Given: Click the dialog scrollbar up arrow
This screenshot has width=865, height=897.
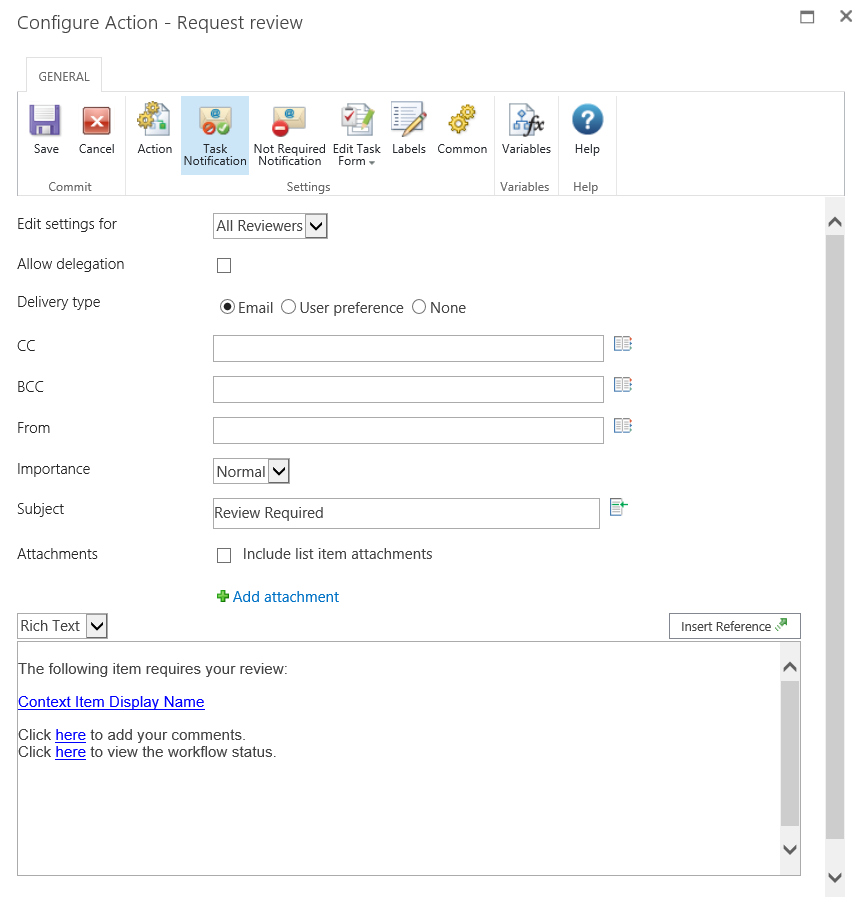Looking at the screenshot, I should pos(835,222).
